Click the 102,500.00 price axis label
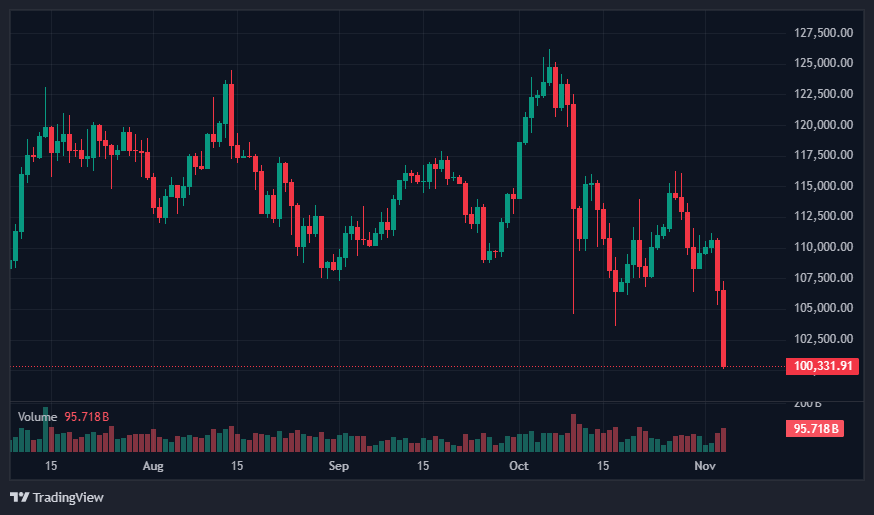 823,339
